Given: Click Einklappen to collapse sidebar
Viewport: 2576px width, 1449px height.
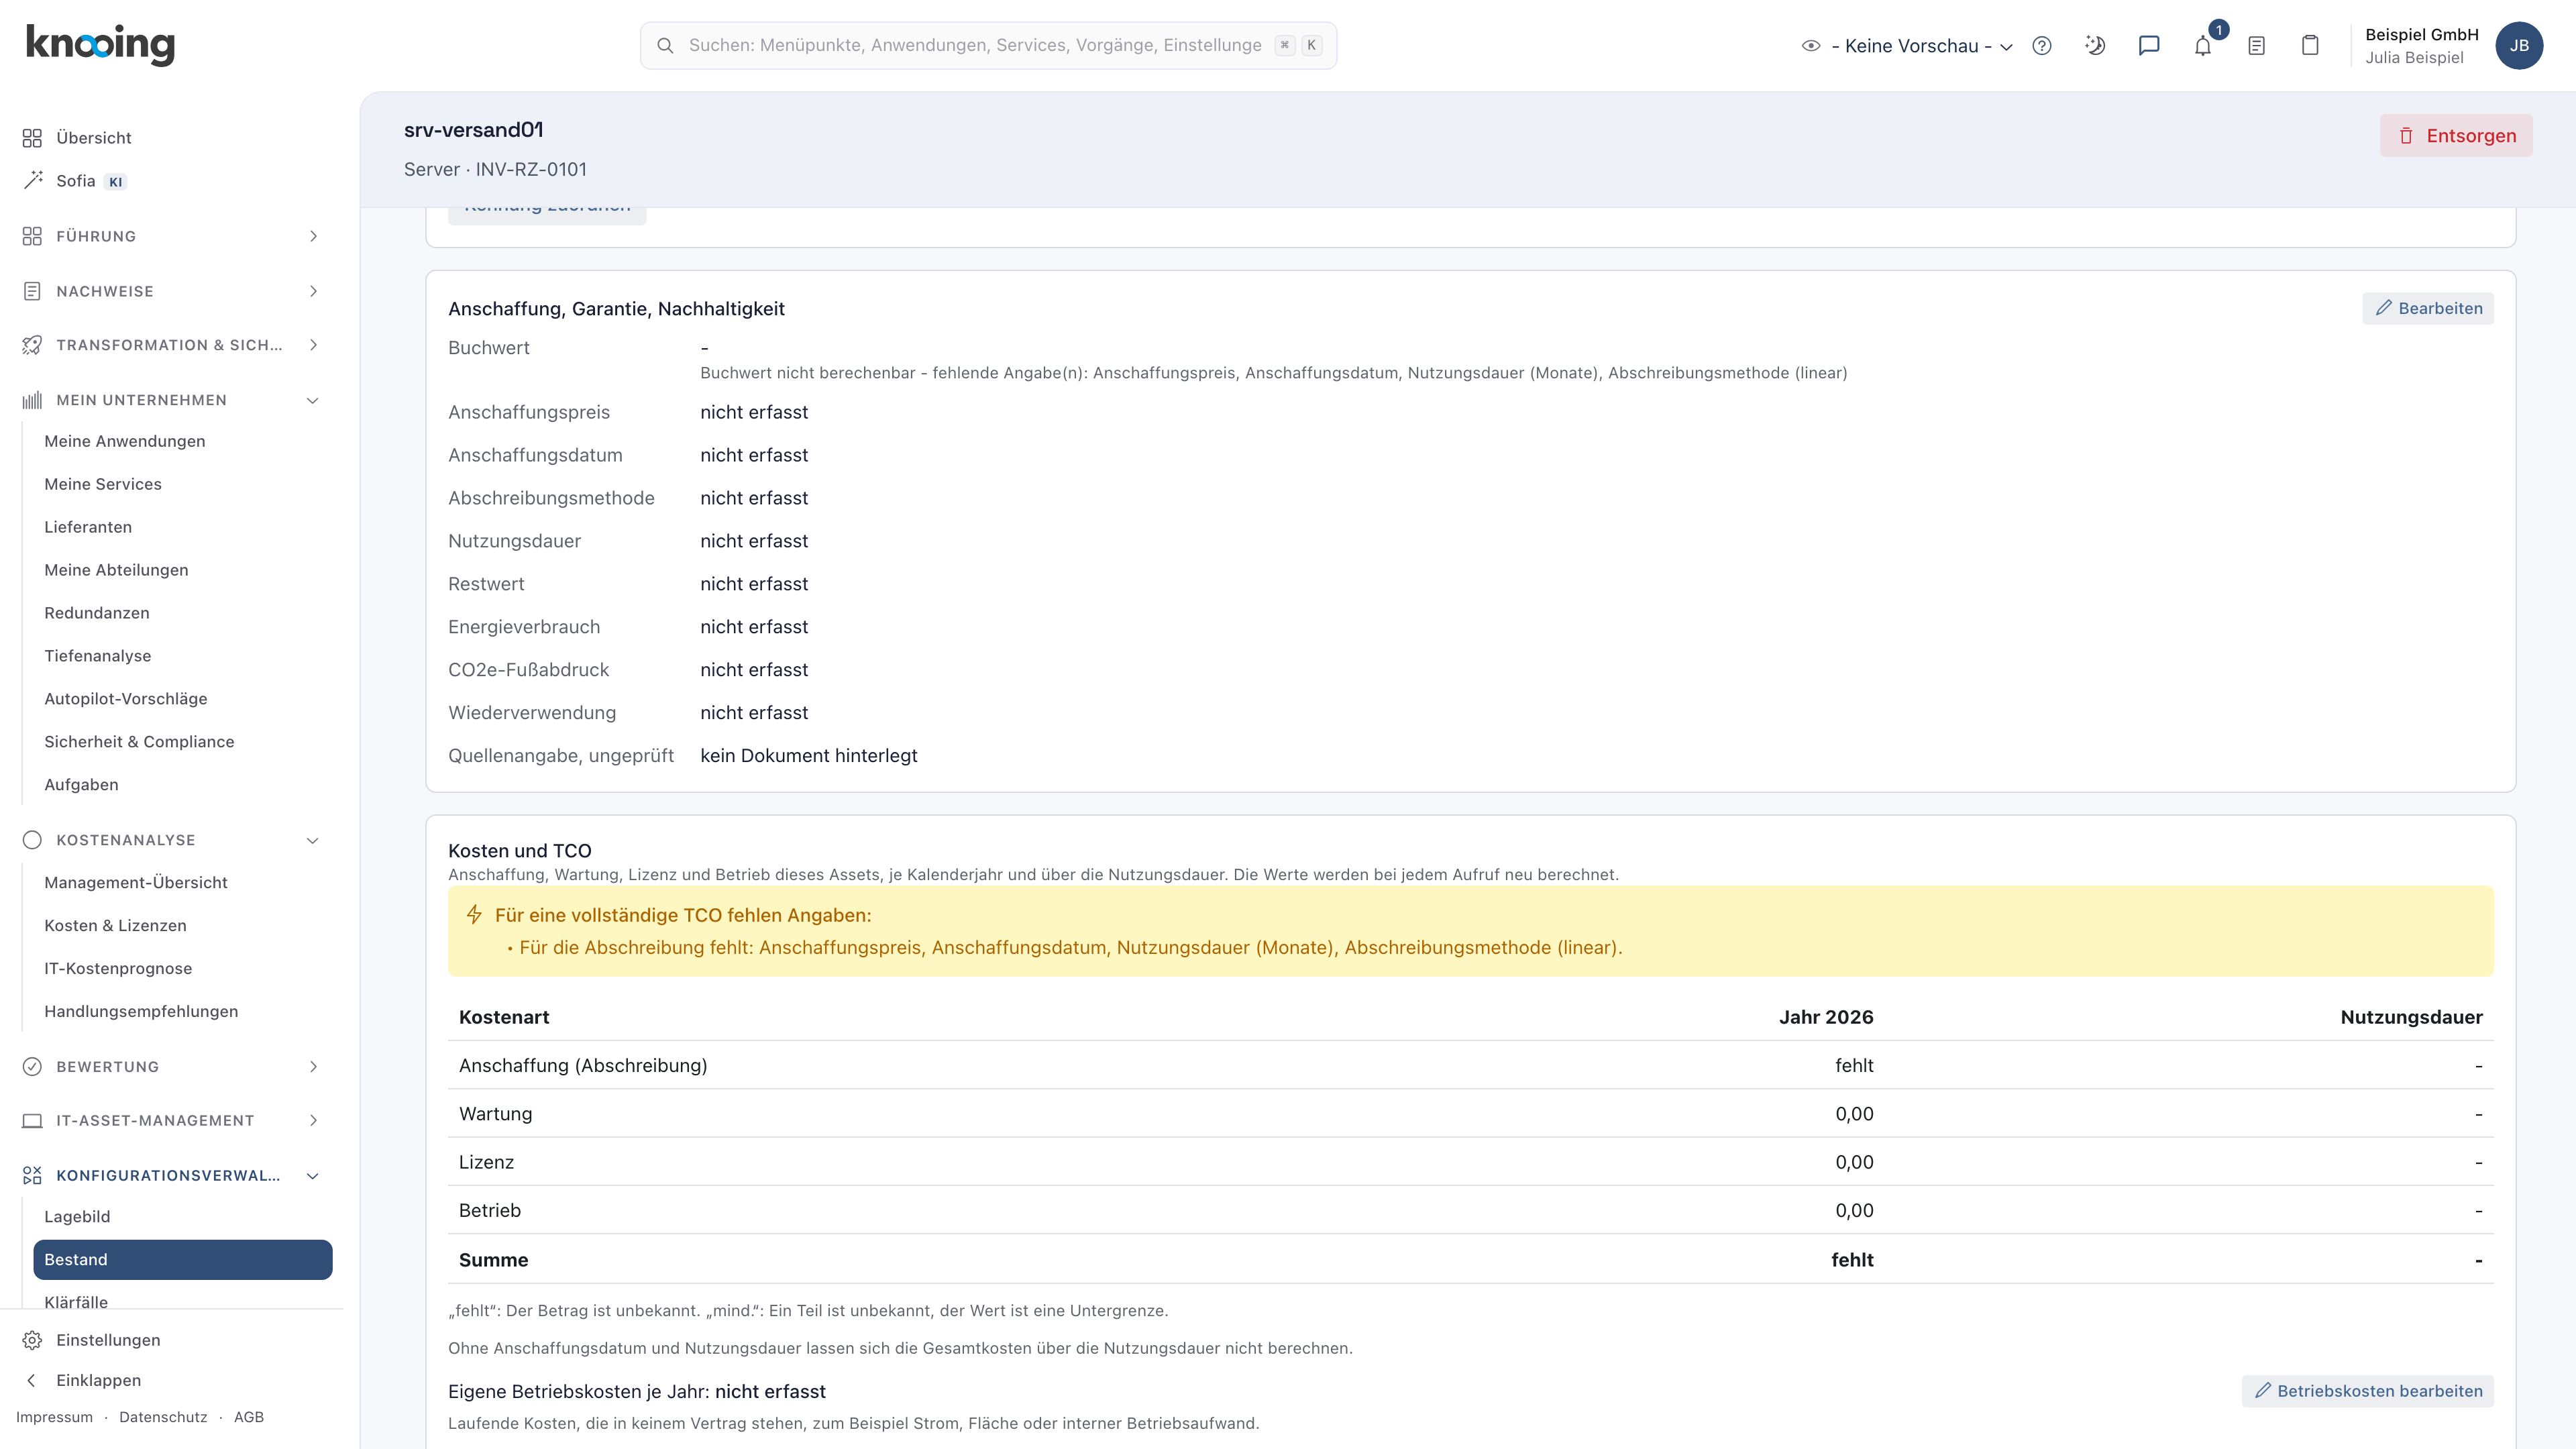Looking at the screenshot, I should point(98,1380).
